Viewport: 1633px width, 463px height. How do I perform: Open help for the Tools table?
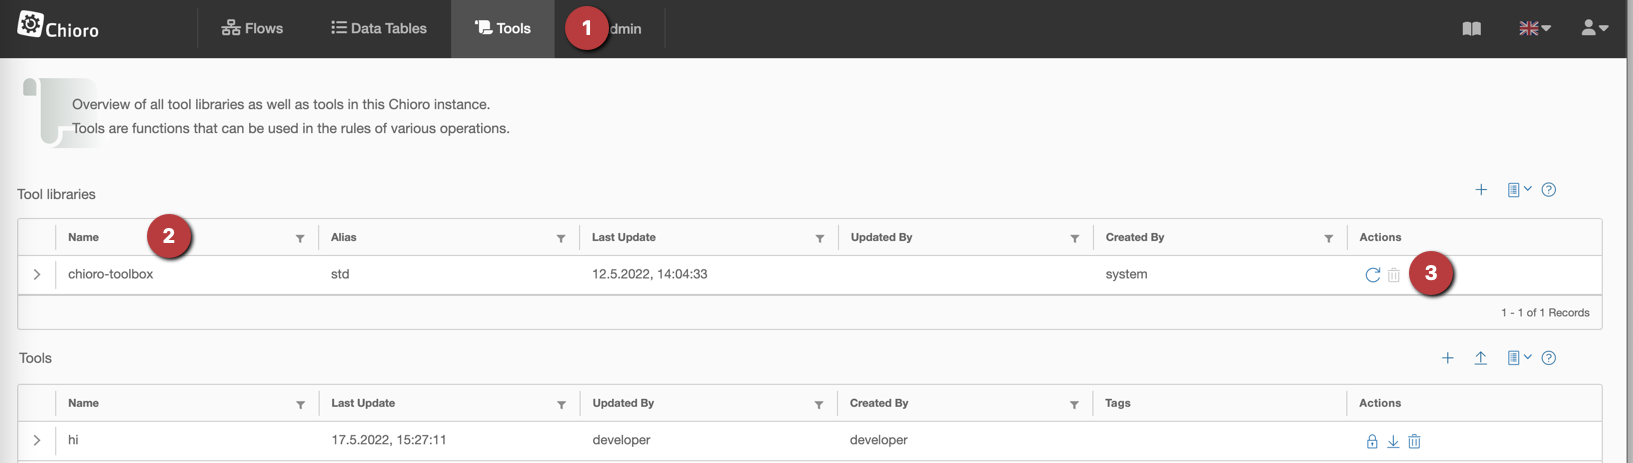click(x=1548, y=358)
